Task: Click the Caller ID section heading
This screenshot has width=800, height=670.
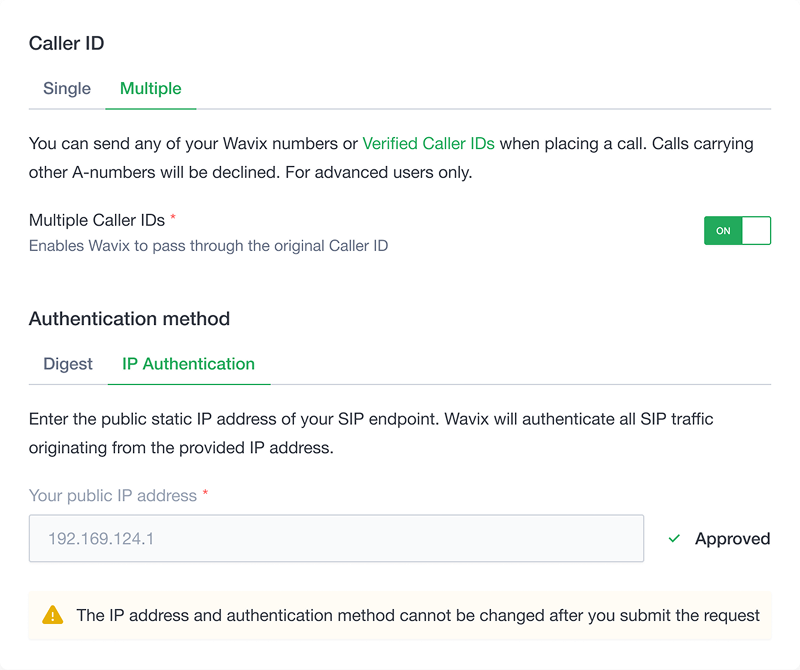Action: 67,43
